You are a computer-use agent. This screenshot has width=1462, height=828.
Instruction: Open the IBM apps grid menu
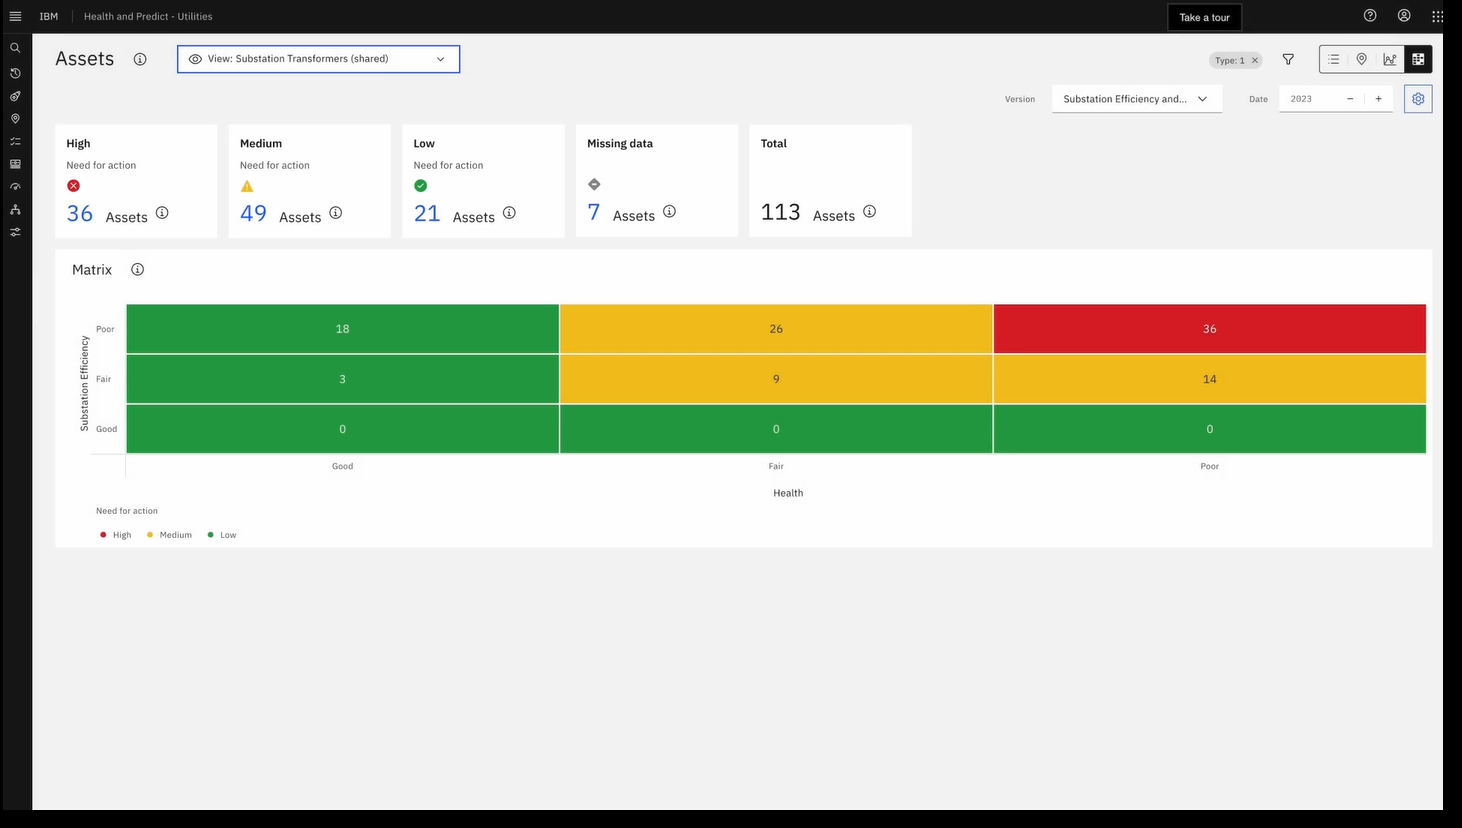[x=1438, y=16]
